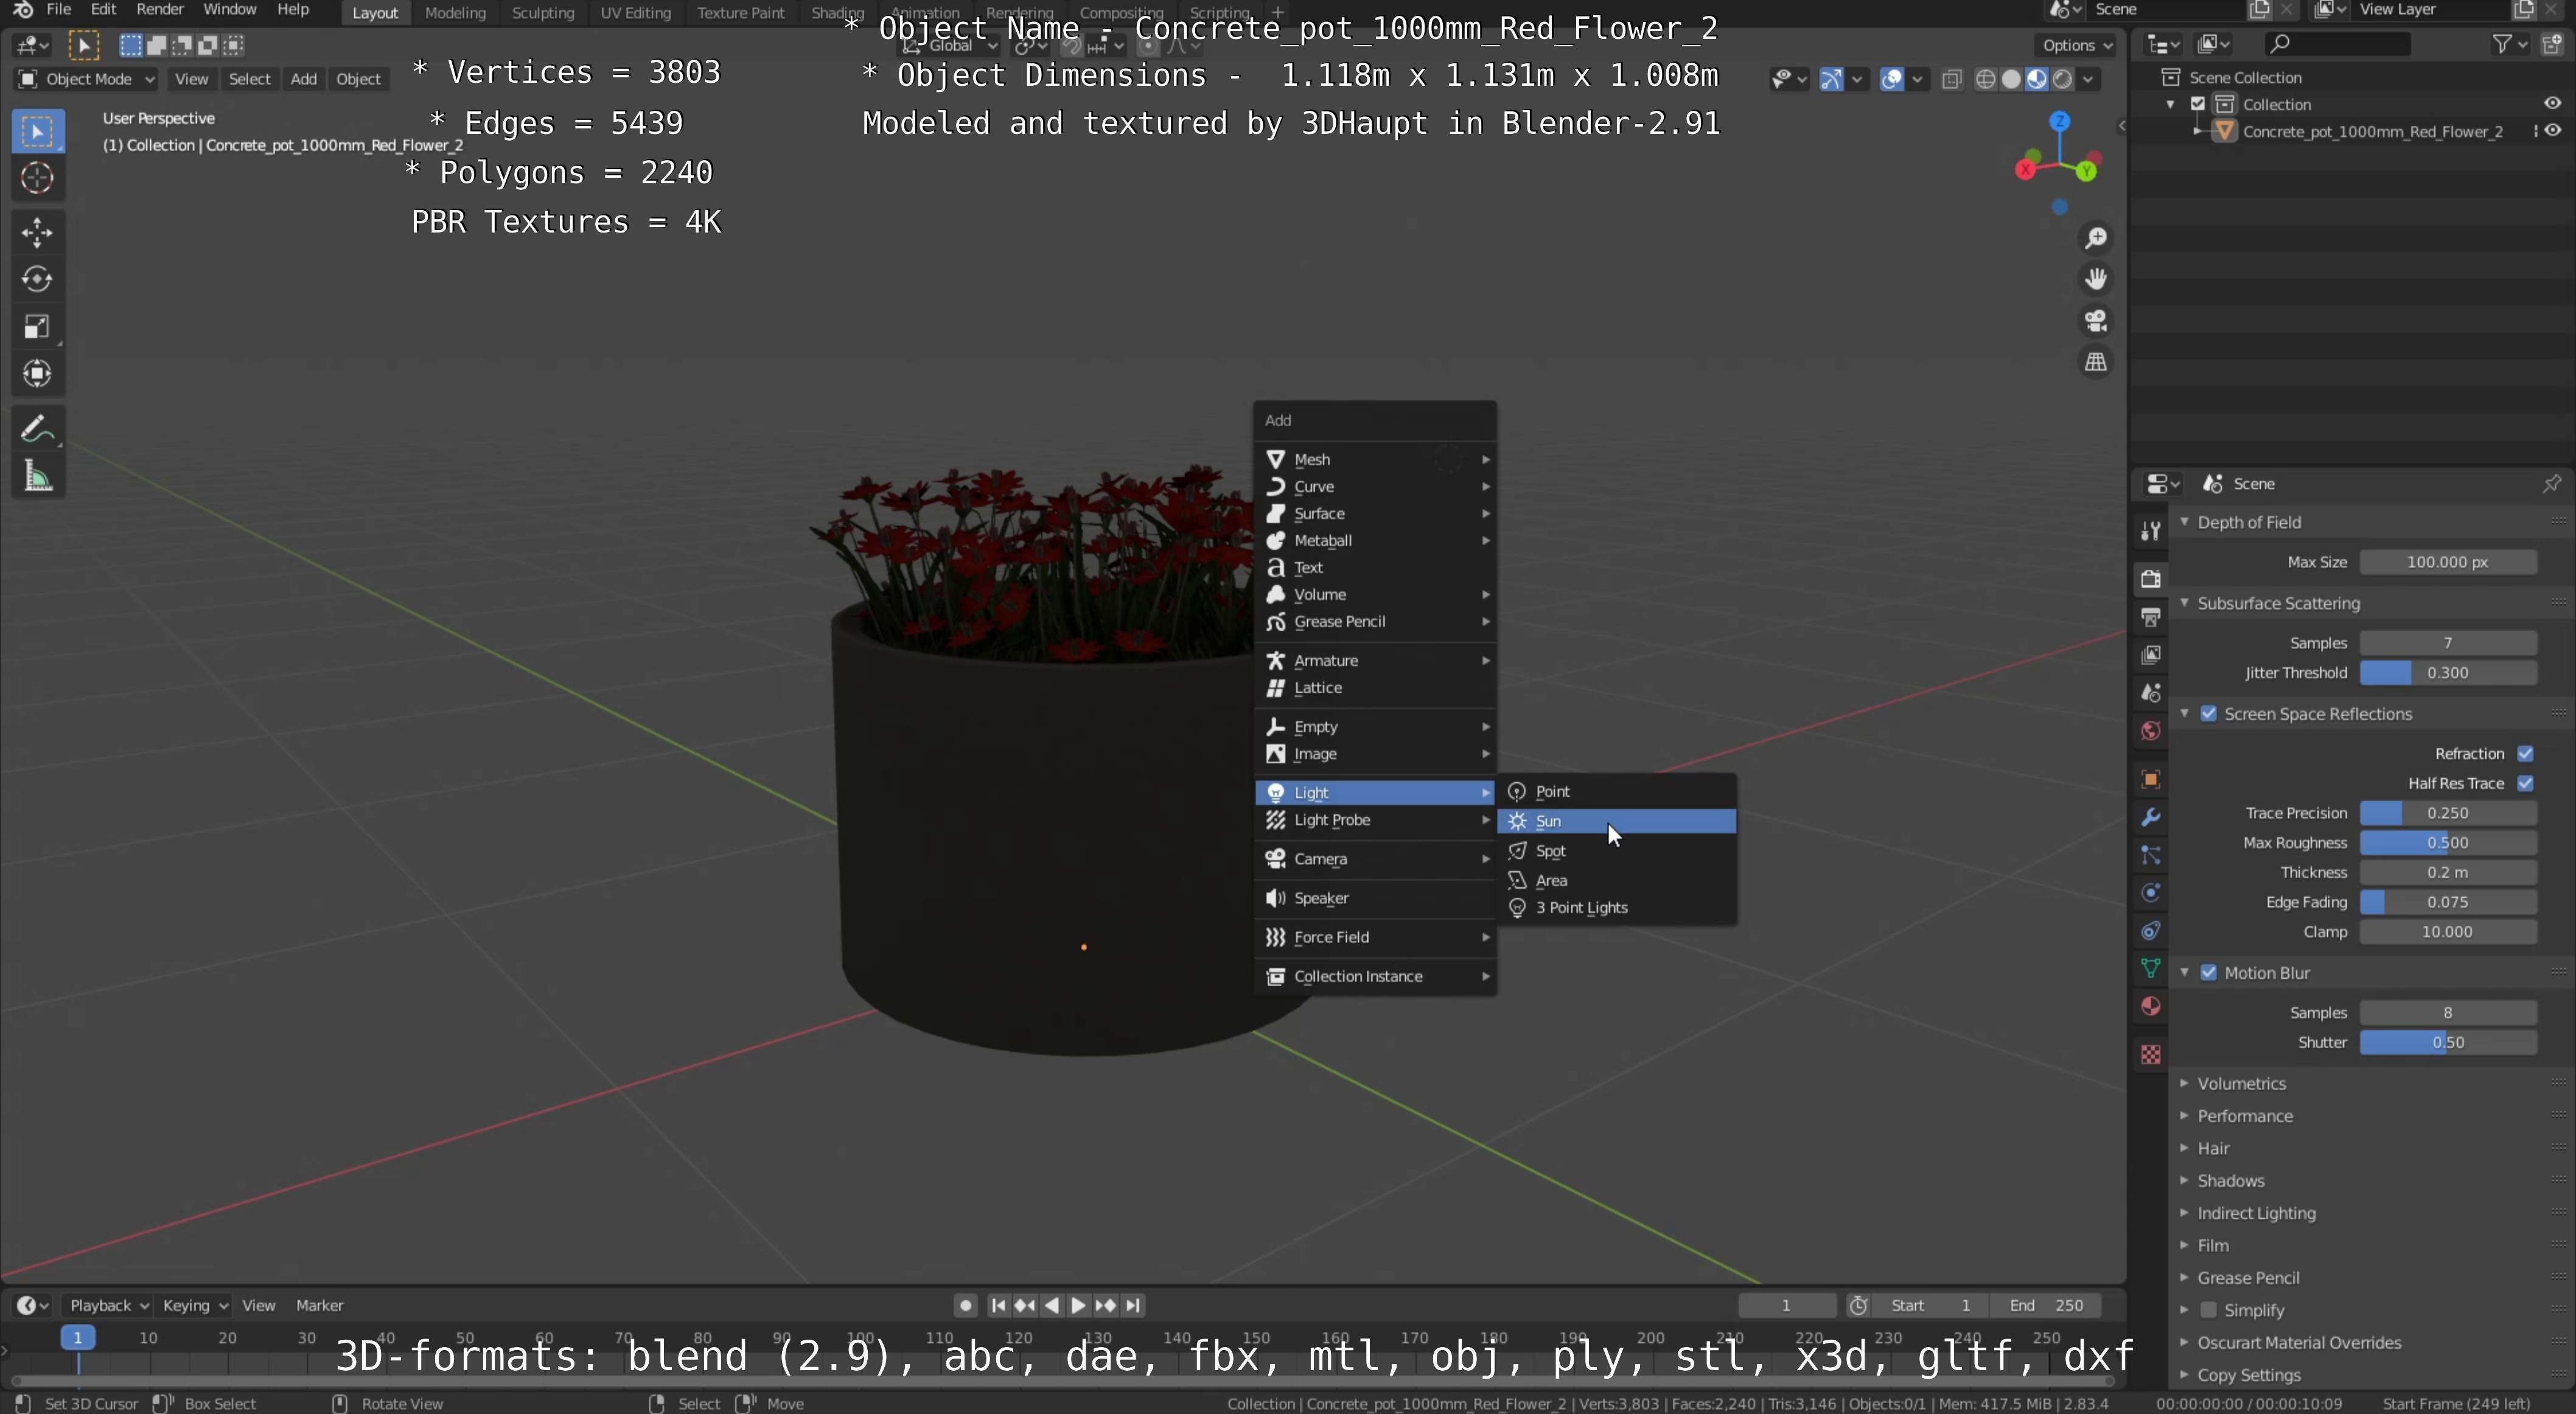The image size is (2576, 1414).
Task: Collapse Depth of Field panel
Action: pos(2249,522)
